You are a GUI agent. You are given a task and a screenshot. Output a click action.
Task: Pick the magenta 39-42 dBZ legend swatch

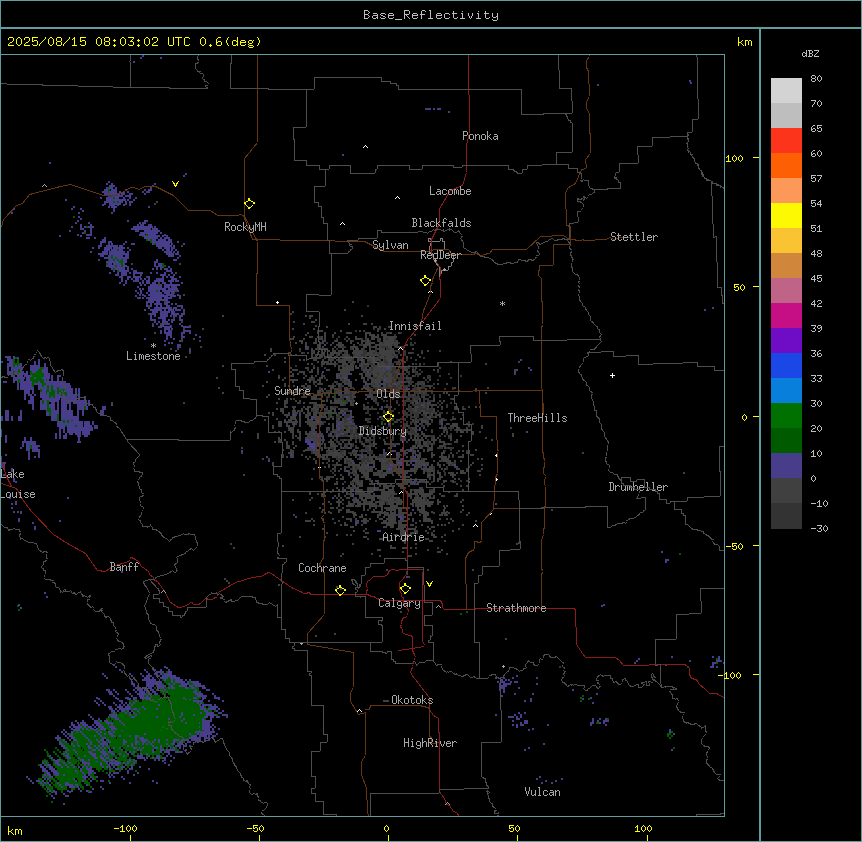click(786, 315)
